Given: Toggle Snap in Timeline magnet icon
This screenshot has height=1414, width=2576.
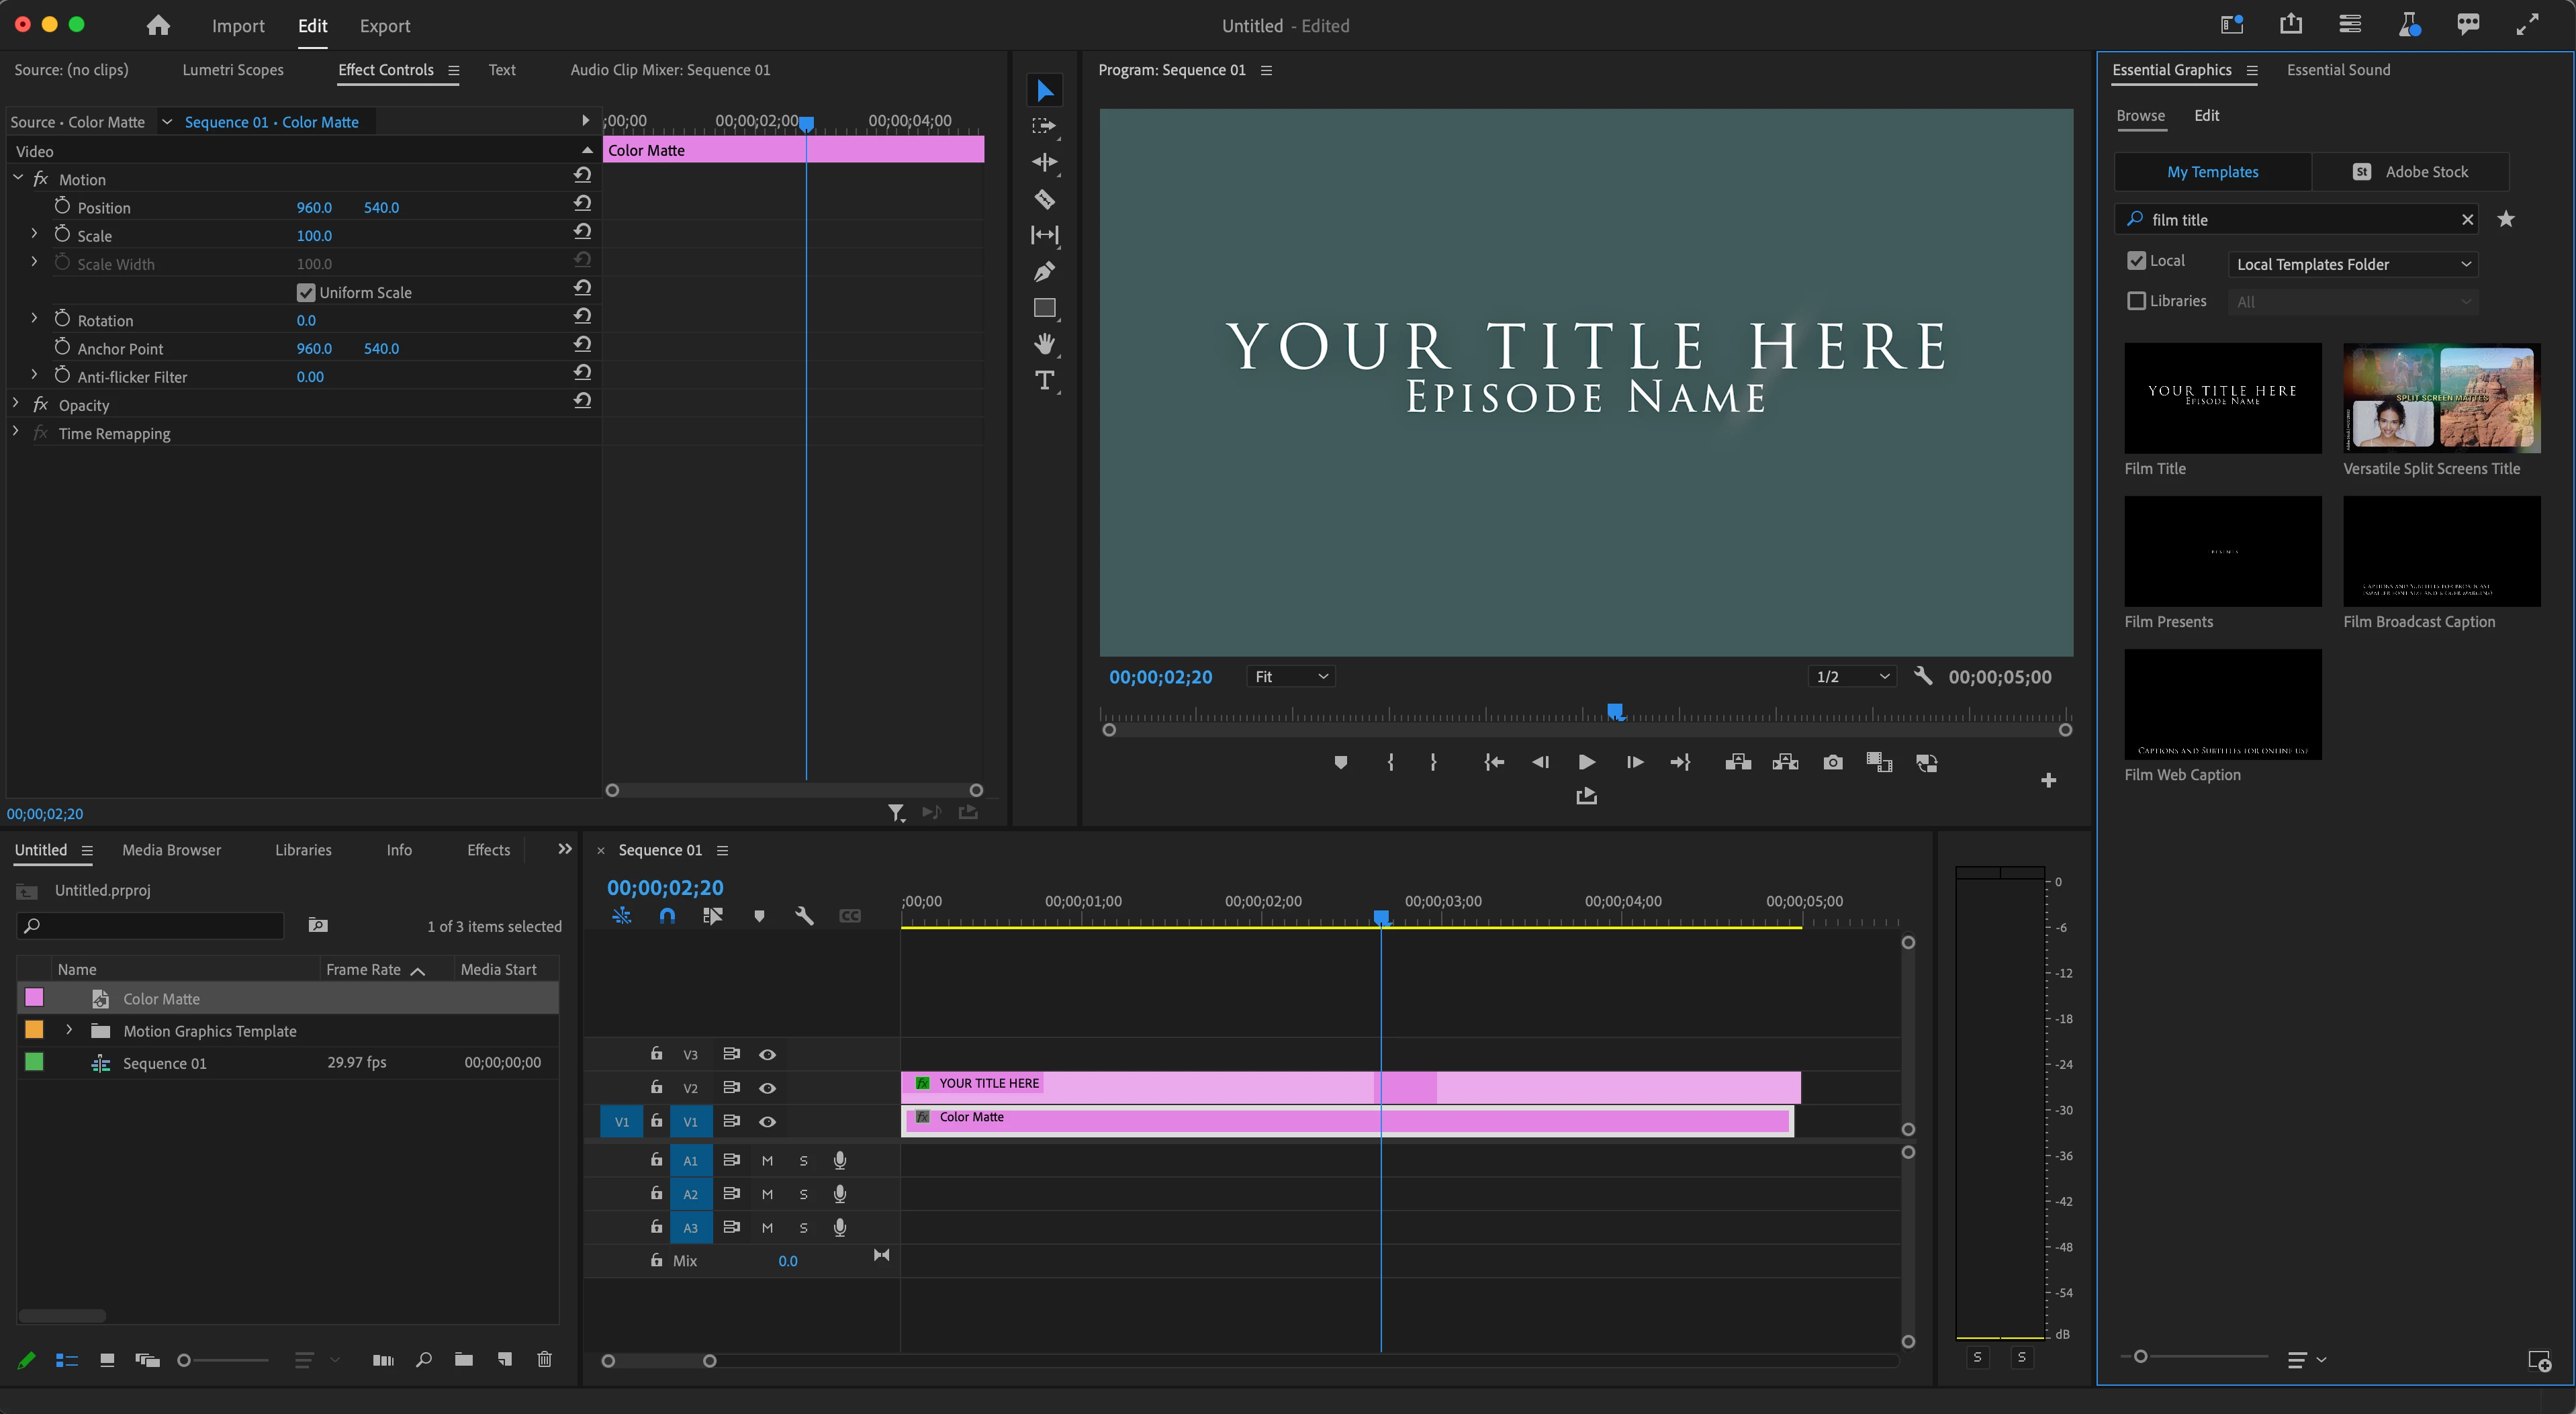Looking at the screenshot, I should tap(667, 915).
